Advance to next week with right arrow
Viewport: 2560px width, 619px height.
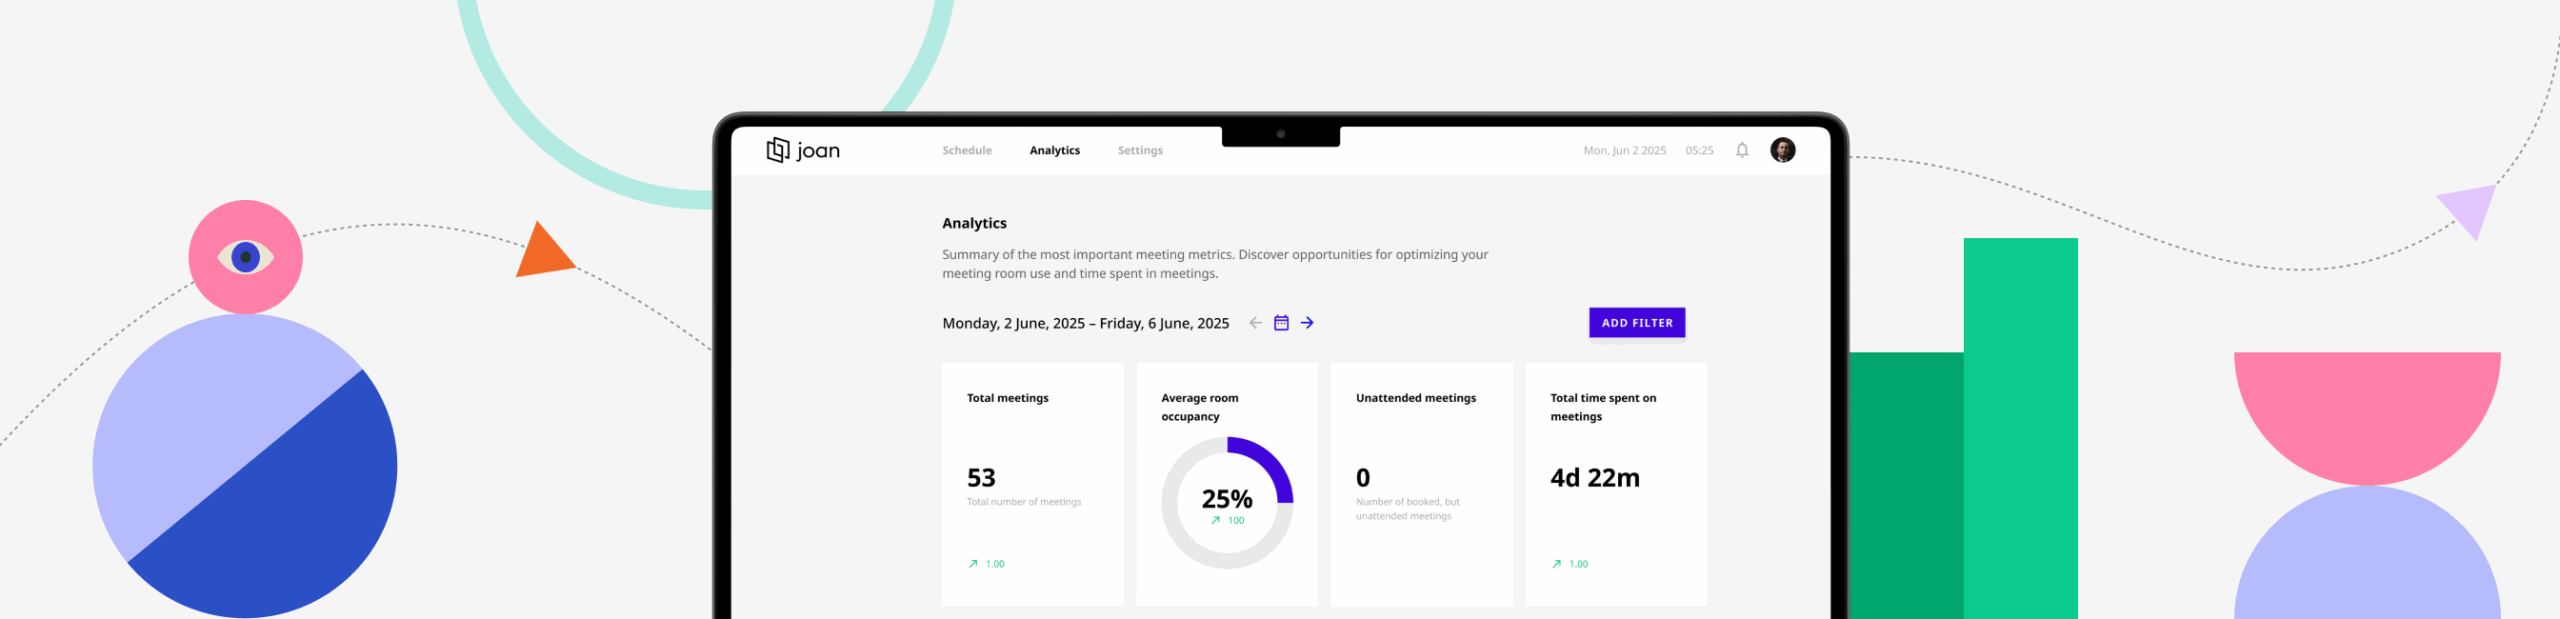1307,323
